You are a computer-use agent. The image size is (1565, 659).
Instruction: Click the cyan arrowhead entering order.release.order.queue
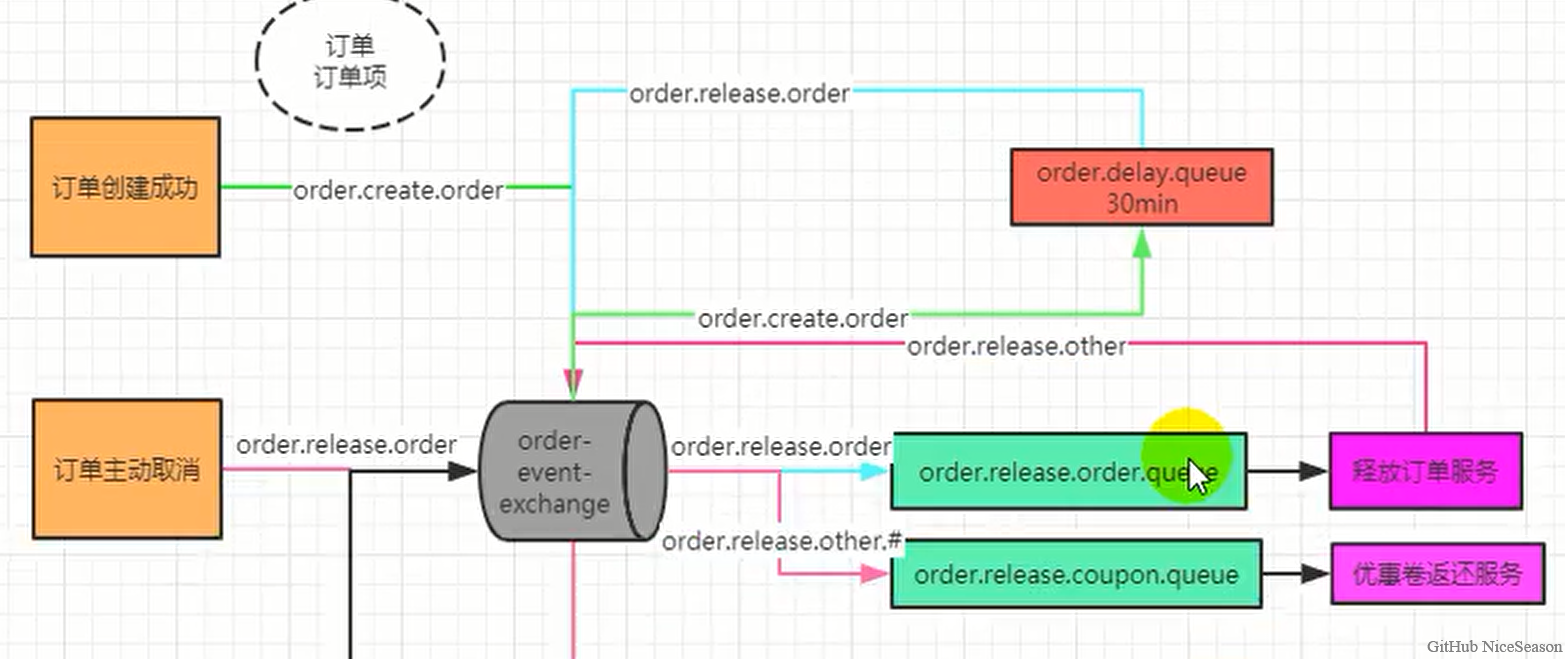tap(874, 471)
